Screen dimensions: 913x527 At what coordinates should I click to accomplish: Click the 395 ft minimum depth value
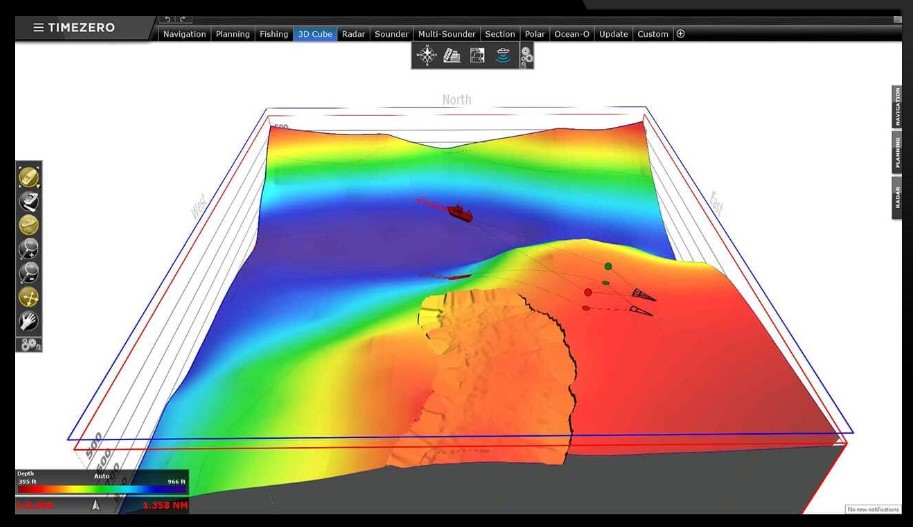pyautogui.click(x=27, y=482)
